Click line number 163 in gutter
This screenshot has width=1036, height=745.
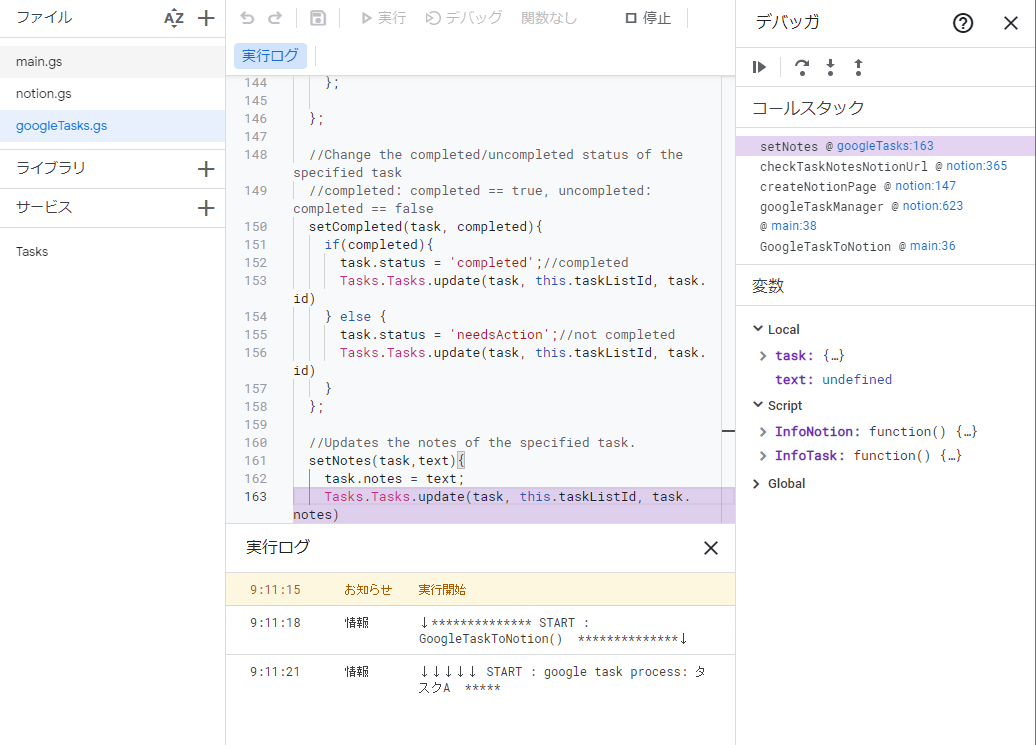256,497
